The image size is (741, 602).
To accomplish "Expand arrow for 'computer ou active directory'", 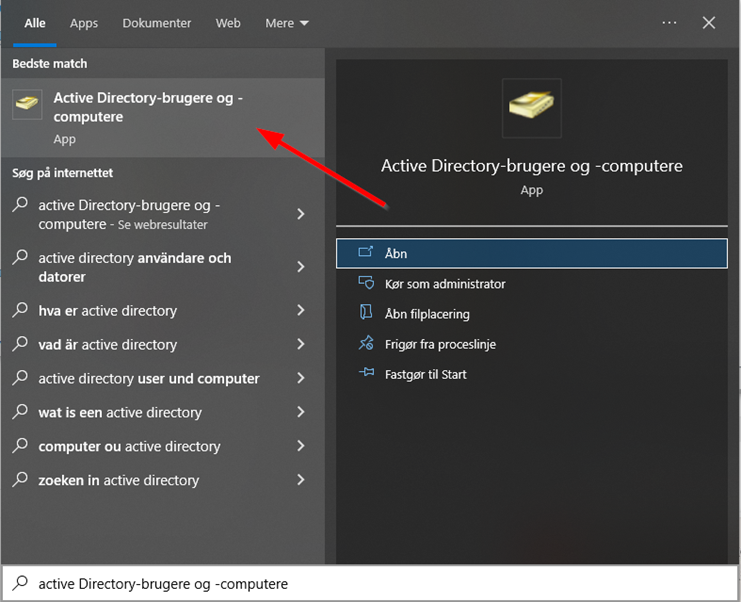I will pos(301,446).
